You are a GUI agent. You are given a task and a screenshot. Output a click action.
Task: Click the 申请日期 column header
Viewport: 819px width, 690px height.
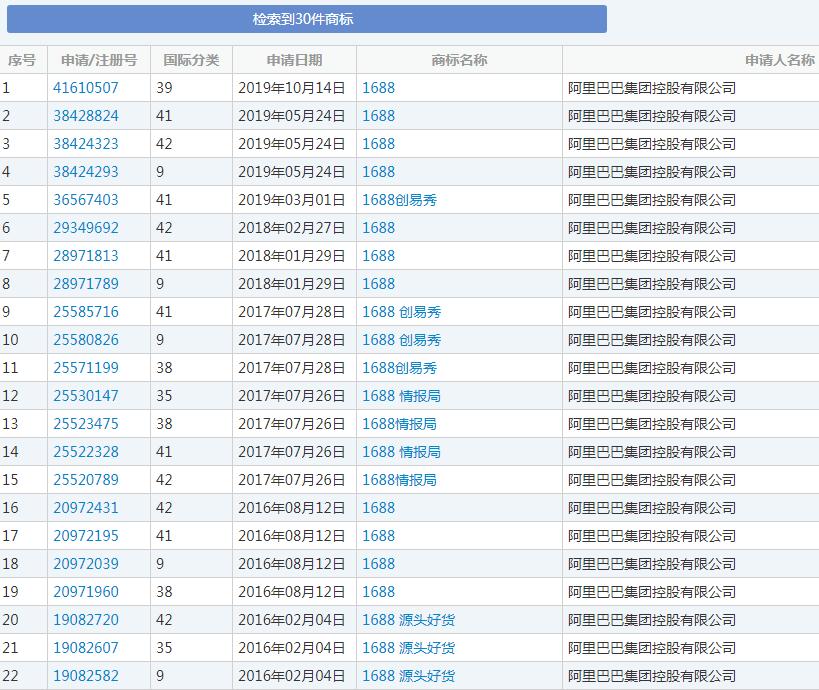coord(294,60)
